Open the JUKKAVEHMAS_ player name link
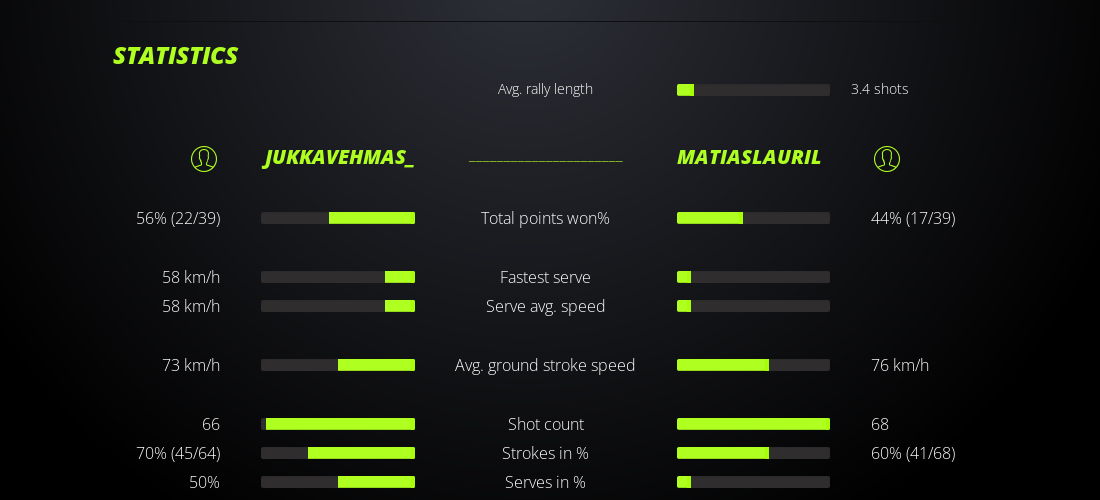 339,158
